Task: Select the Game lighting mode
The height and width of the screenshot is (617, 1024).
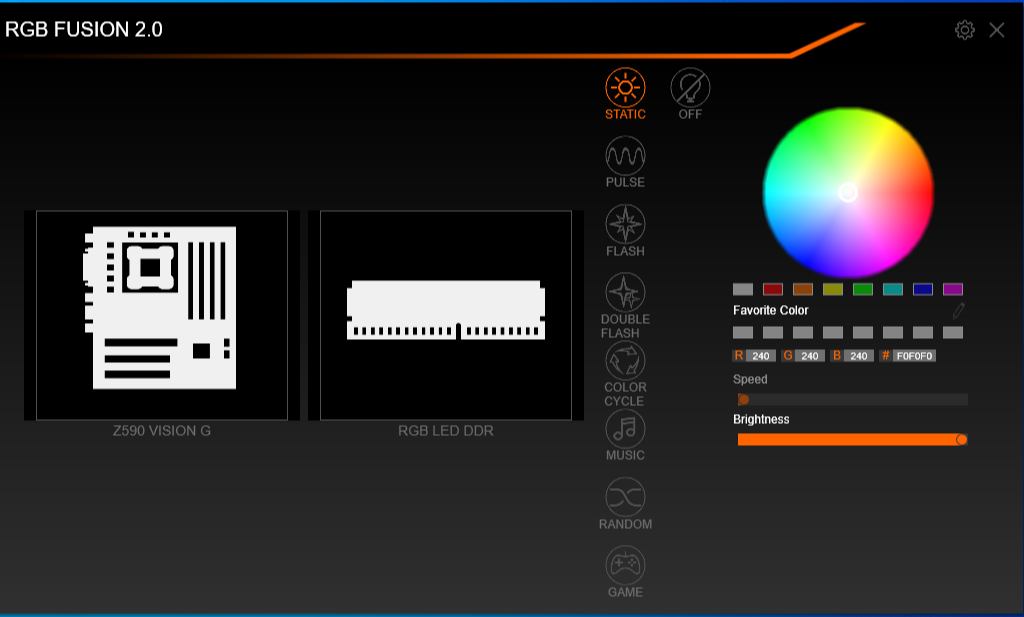Action: (625, 565)
